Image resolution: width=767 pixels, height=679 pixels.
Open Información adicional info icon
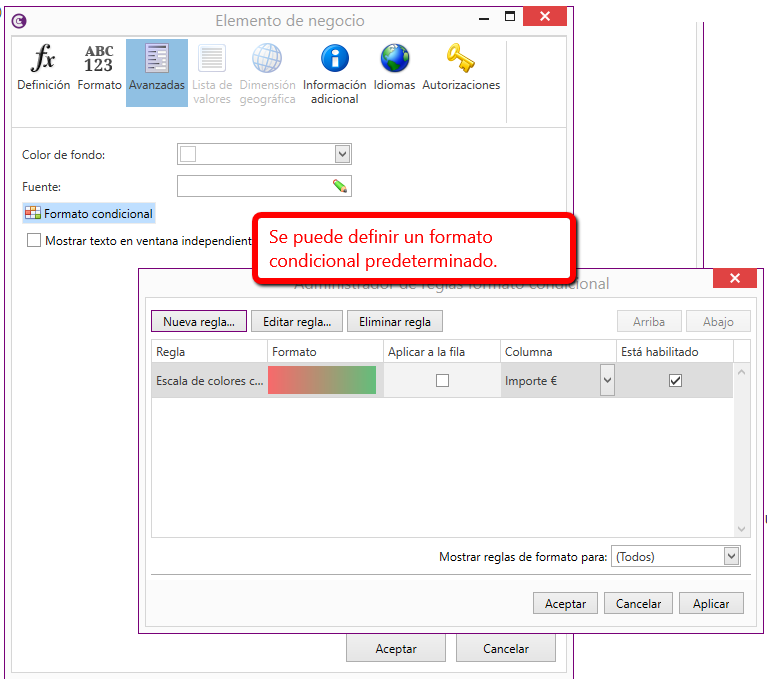click(334, 60)
